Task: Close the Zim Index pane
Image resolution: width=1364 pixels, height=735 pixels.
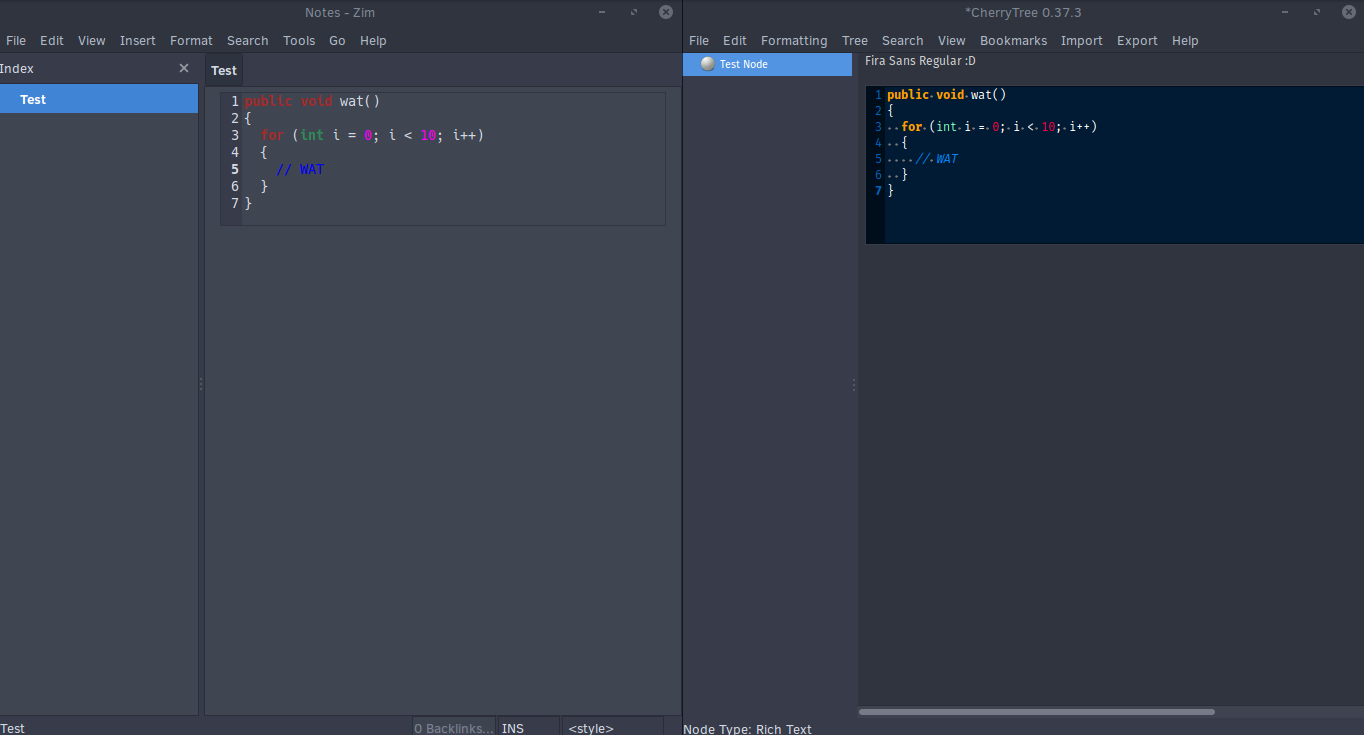Action: tap(183, 68)
